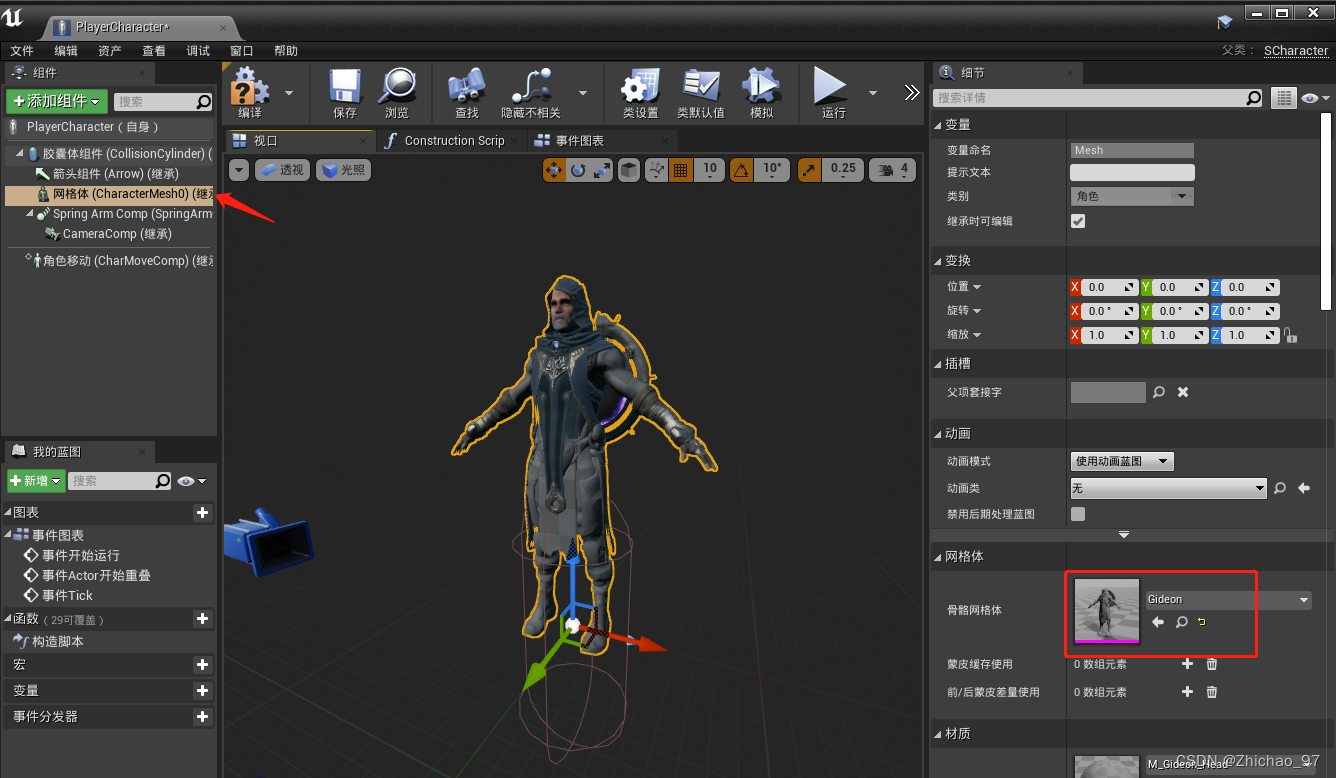
Task: Add a new 函数 with plus button
Action: point(203,619)
